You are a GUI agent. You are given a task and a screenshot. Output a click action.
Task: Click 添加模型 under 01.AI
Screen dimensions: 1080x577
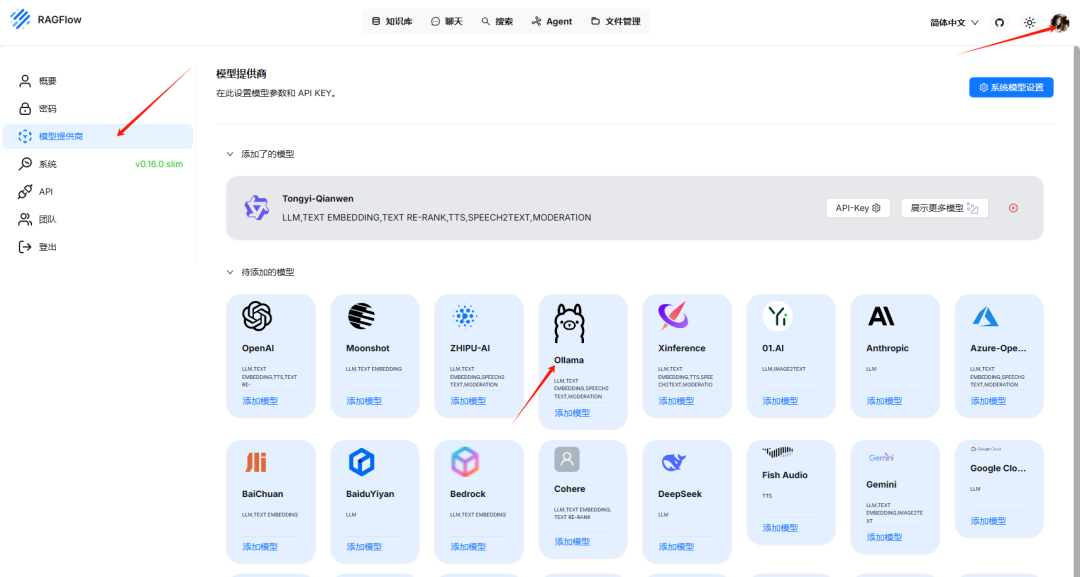coord(780,401)
